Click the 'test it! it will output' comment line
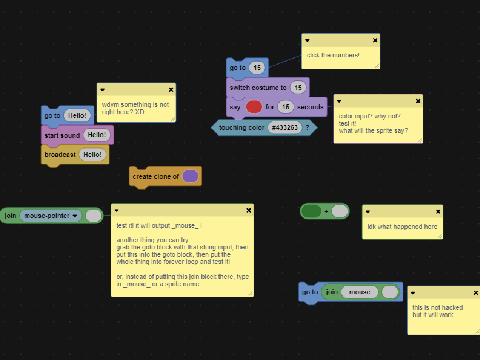The width and height of the screenshot is (480, 360). (x=159, y=226)
